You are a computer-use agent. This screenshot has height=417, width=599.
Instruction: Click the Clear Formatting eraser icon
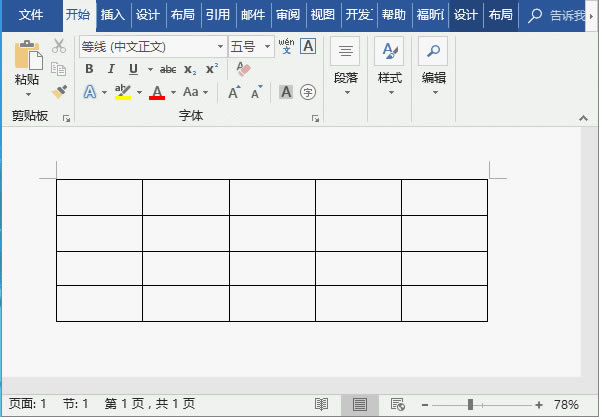[243, 69]
